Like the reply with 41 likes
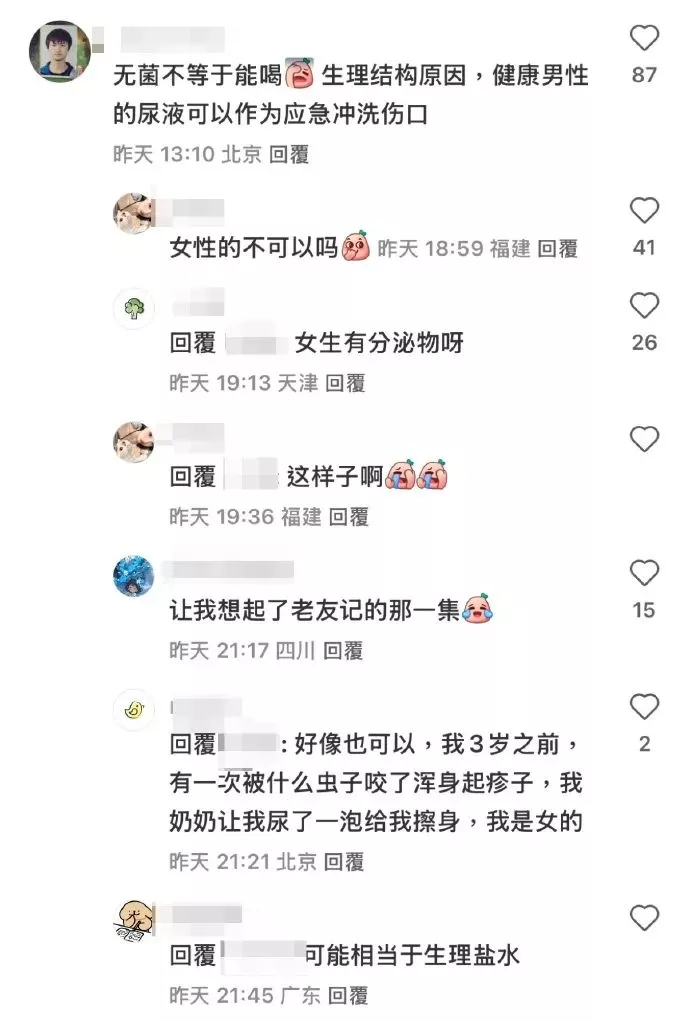This screenshot has height=1021, width=690. pos(644,210)
